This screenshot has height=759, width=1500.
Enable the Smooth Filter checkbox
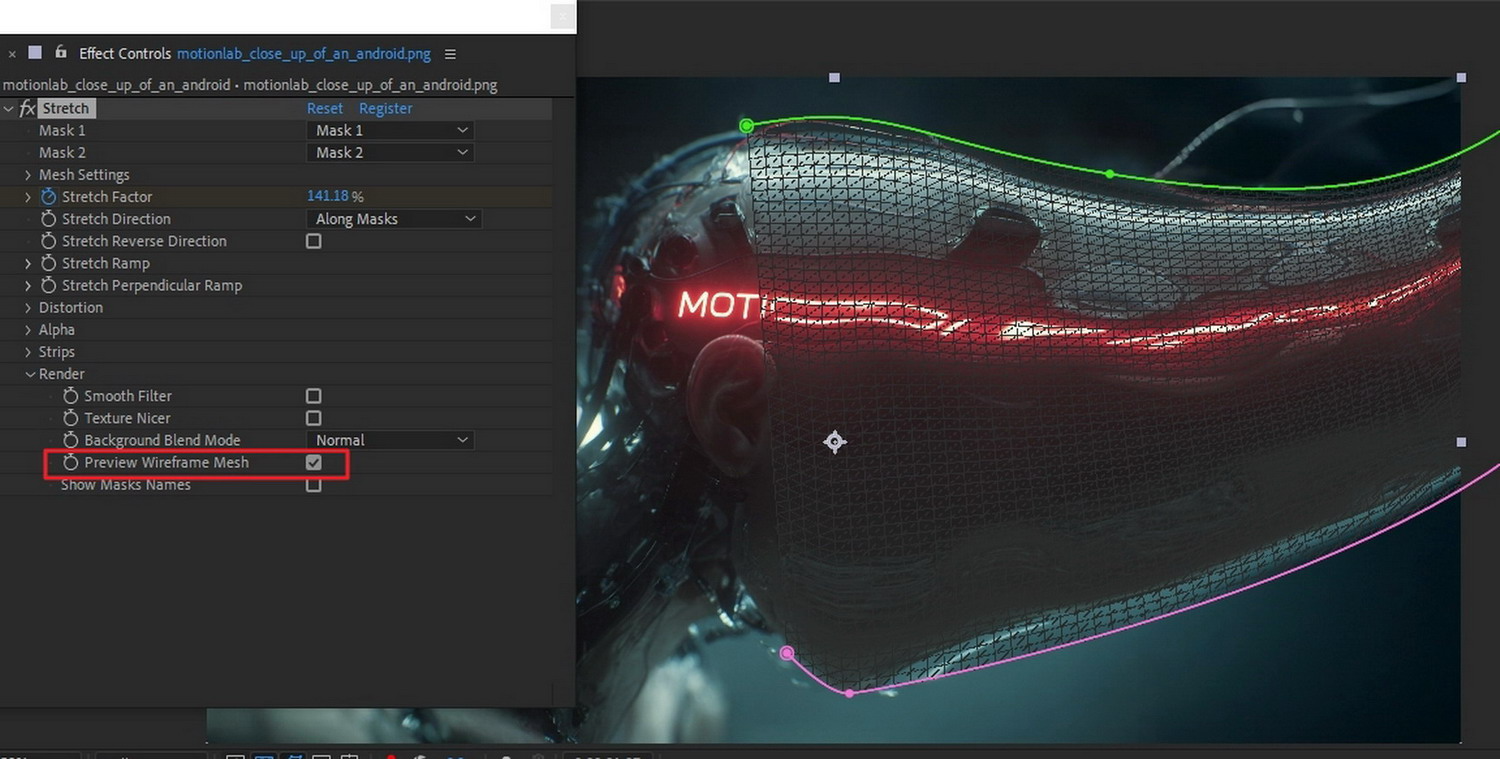(314, 396)
